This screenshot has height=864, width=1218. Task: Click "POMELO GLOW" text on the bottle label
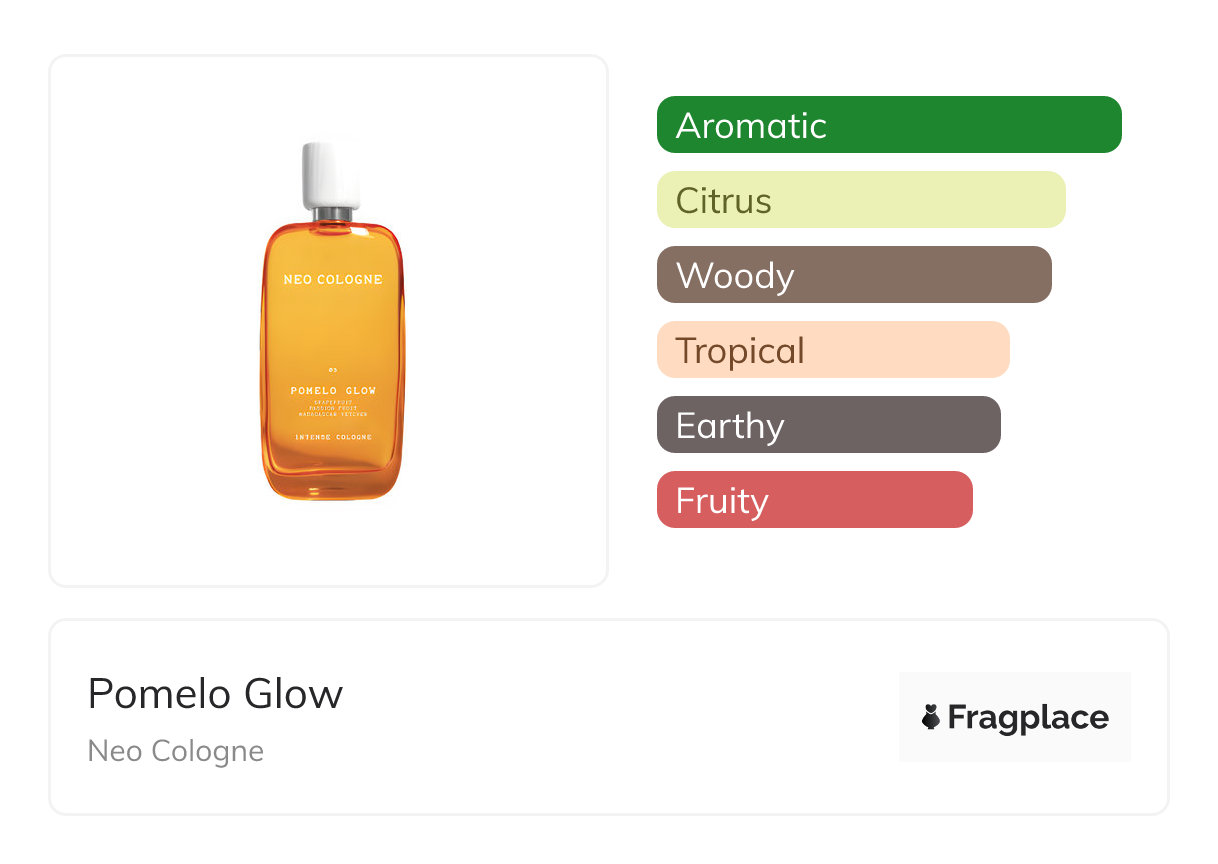[333, 390]
